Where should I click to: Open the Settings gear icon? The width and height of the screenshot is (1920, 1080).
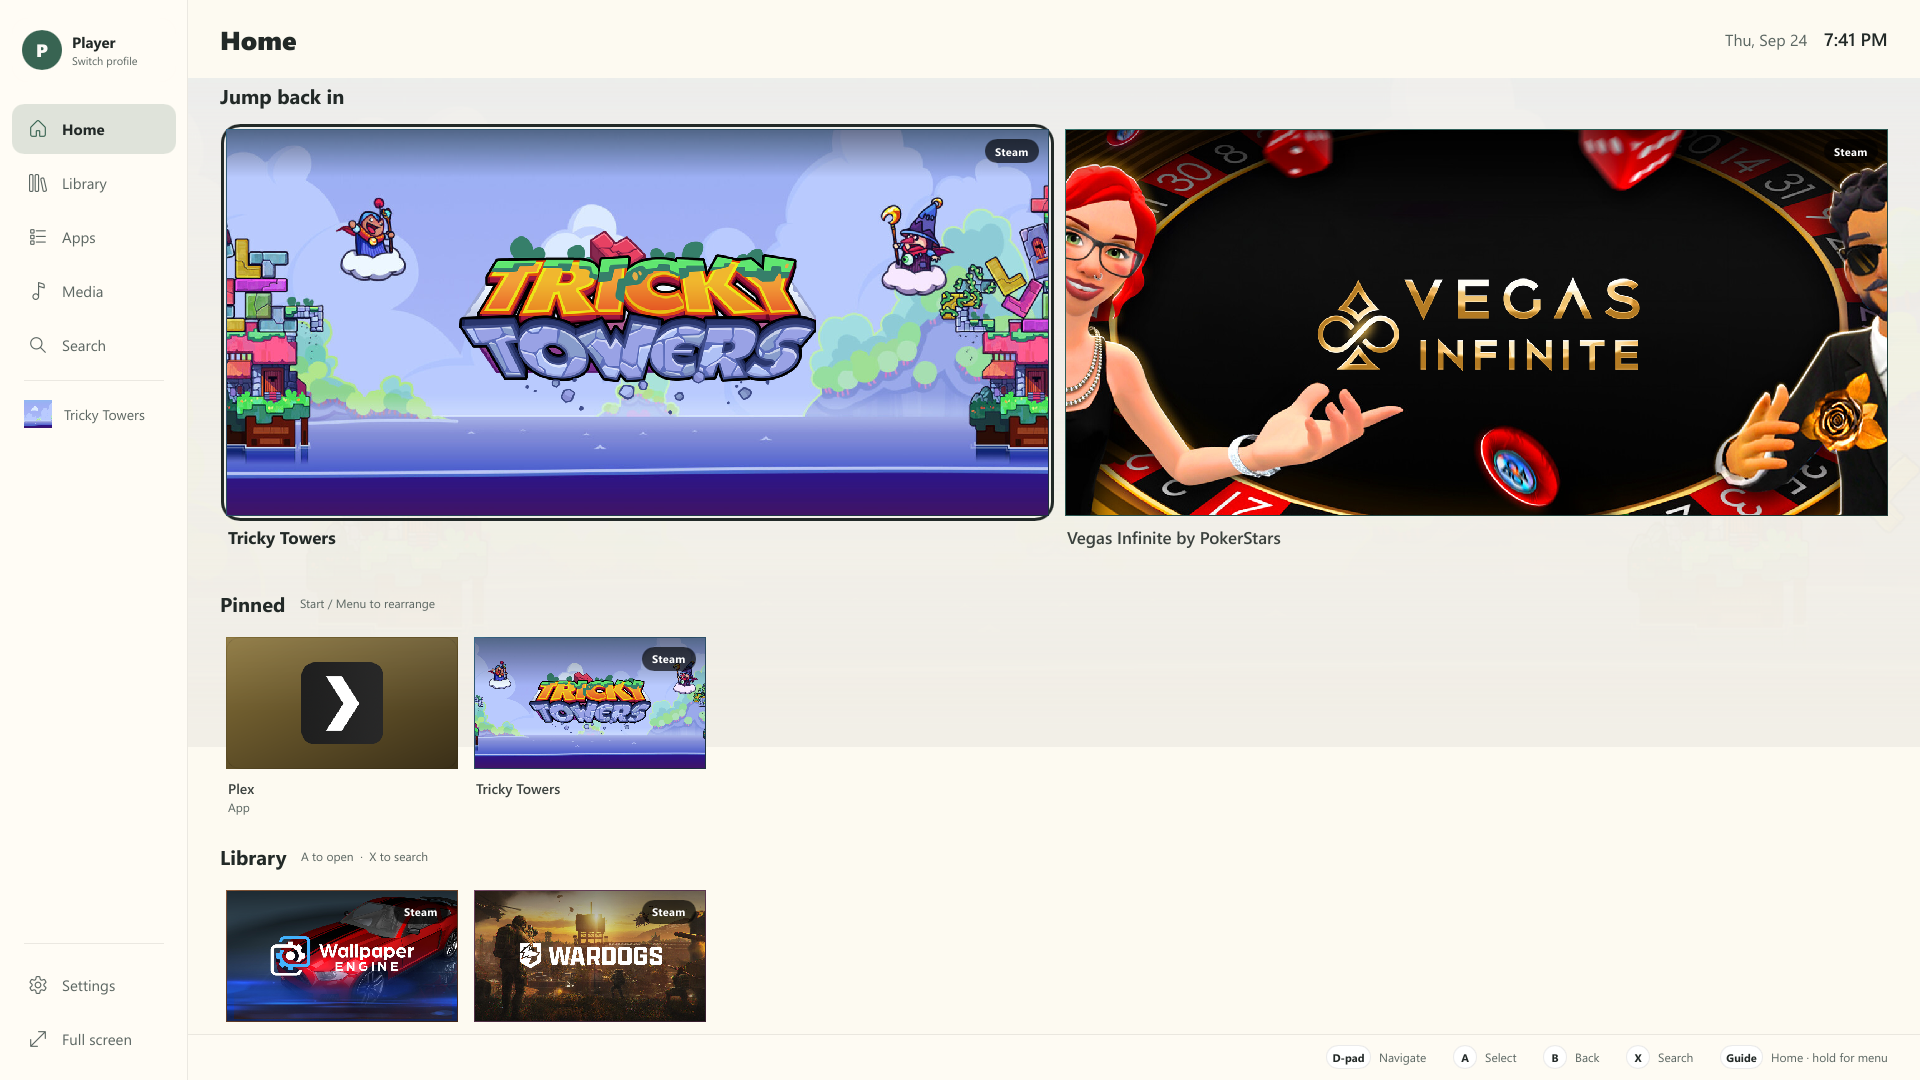pos(38,985)
